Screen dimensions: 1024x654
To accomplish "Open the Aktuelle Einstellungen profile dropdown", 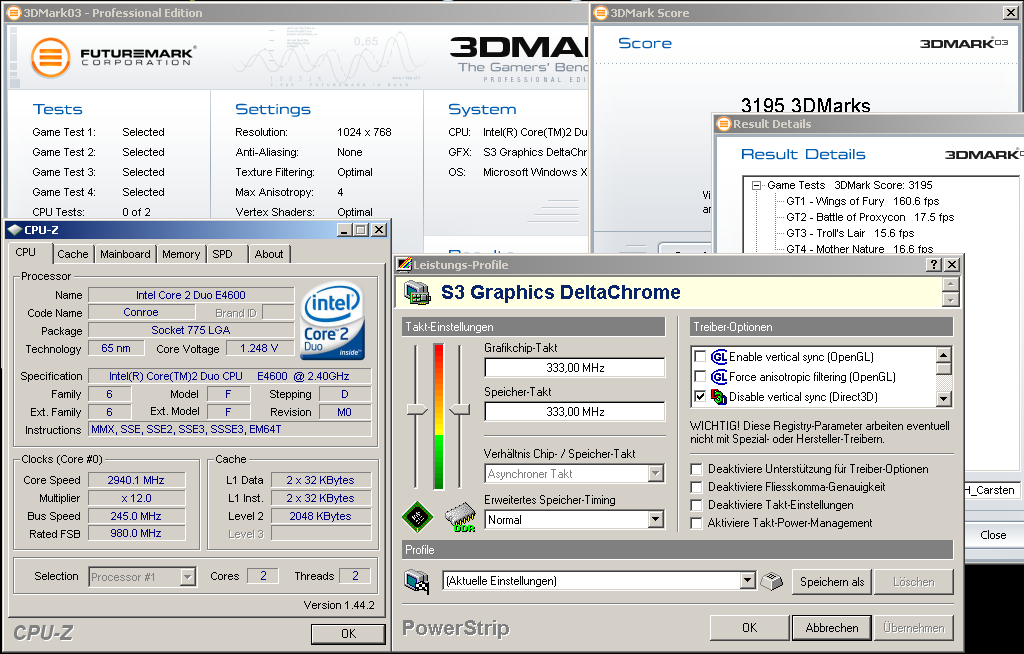I will [x=748, y=581].
